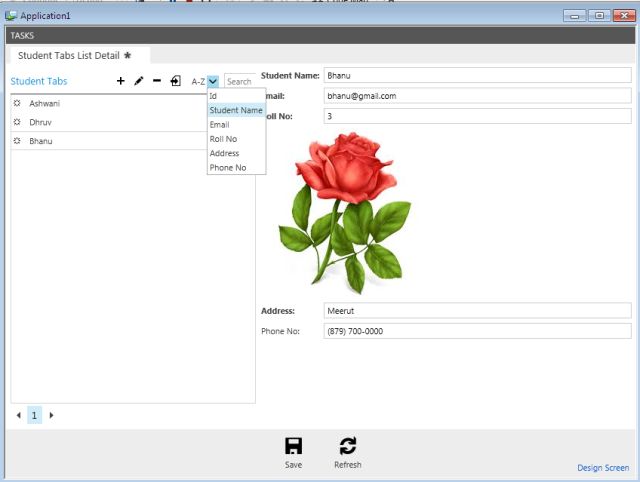Click the plus icon to add student
640x482 pixels.
tap(121, 81)
